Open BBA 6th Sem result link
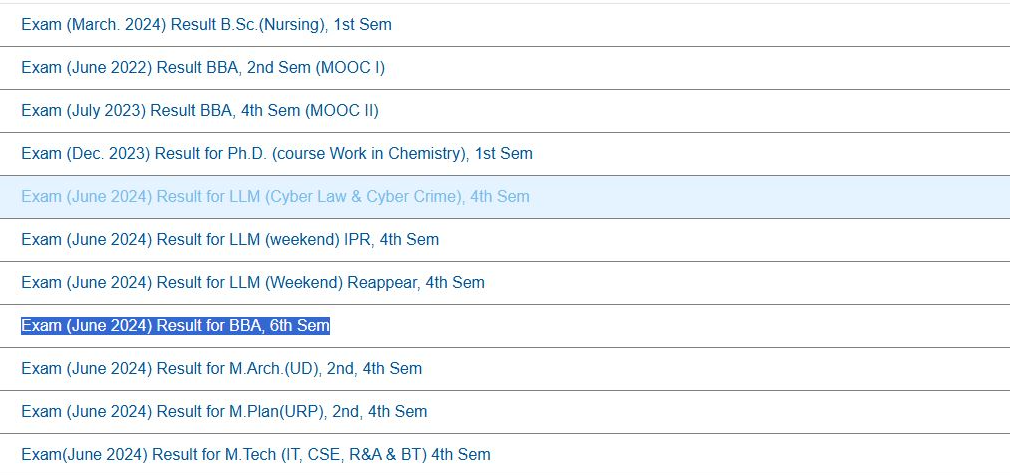 coord(175,325)
